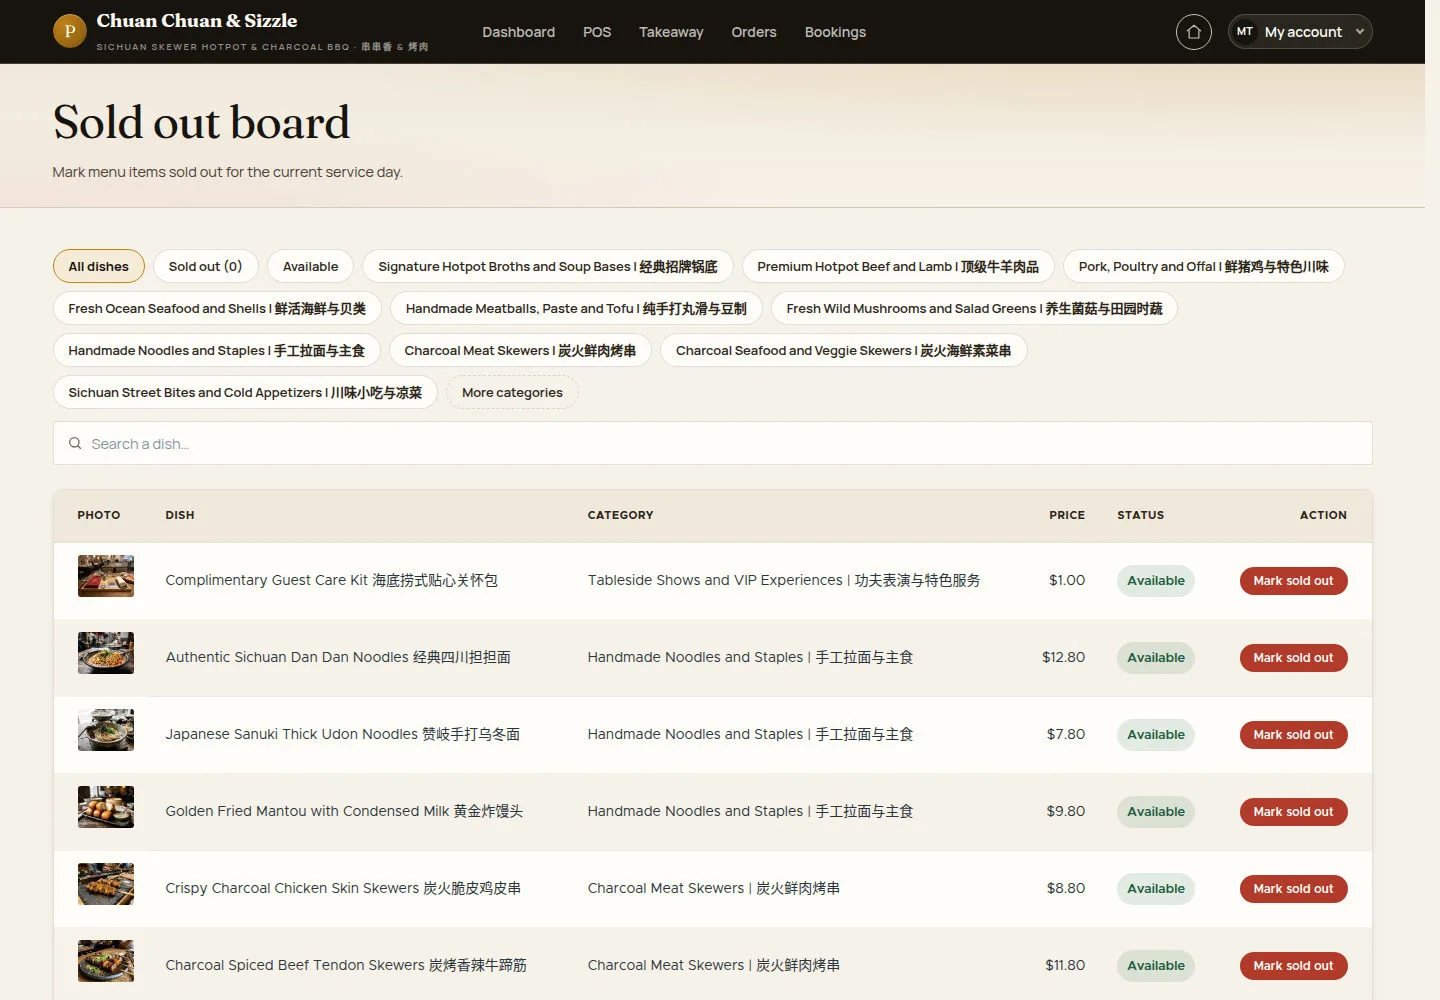Open the Complimentary Guest Care Kit photo
Screen dimensions: 1440x1000
(x=106, y=576)
